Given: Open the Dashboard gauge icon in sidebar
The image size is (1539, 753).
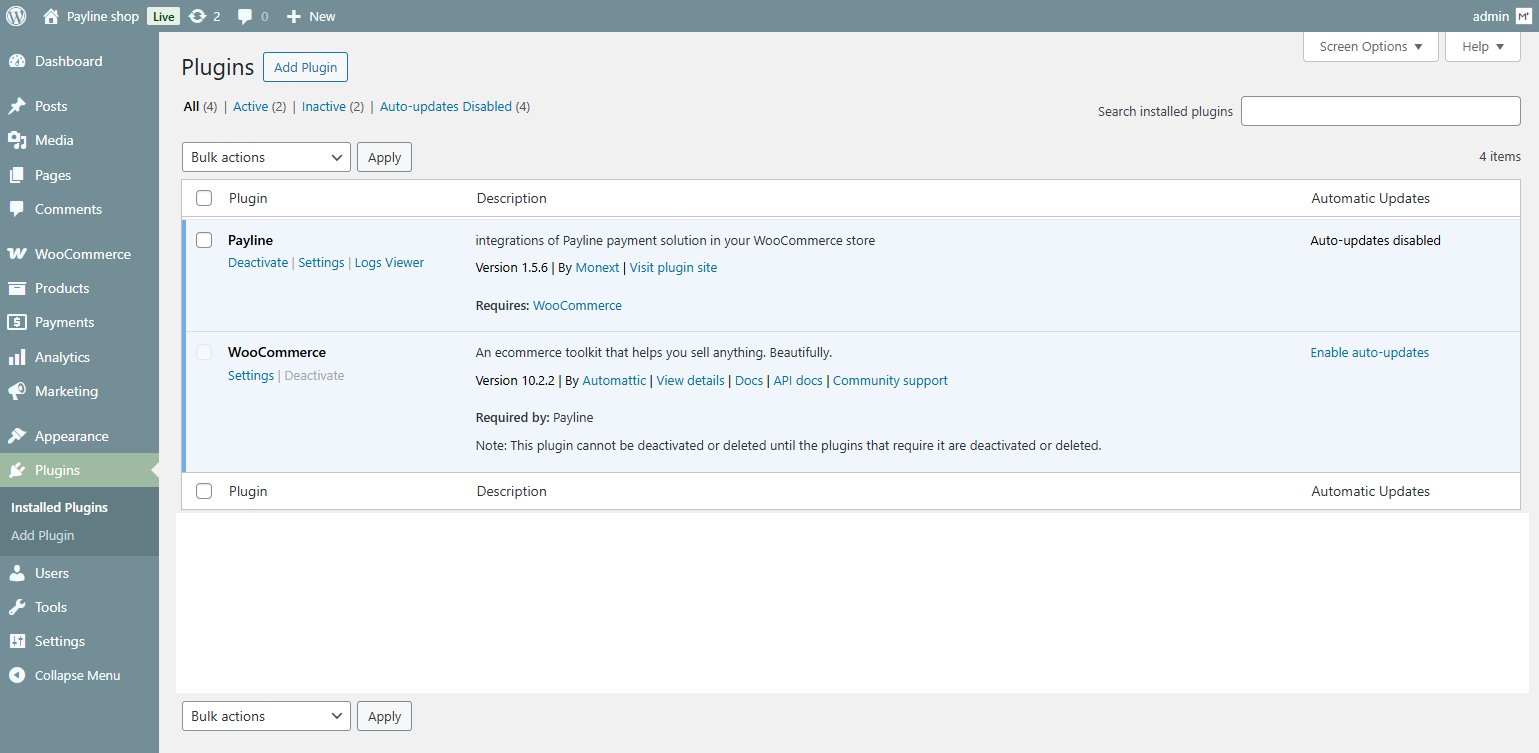Looking at the screenshot, I should click(17, 61).
